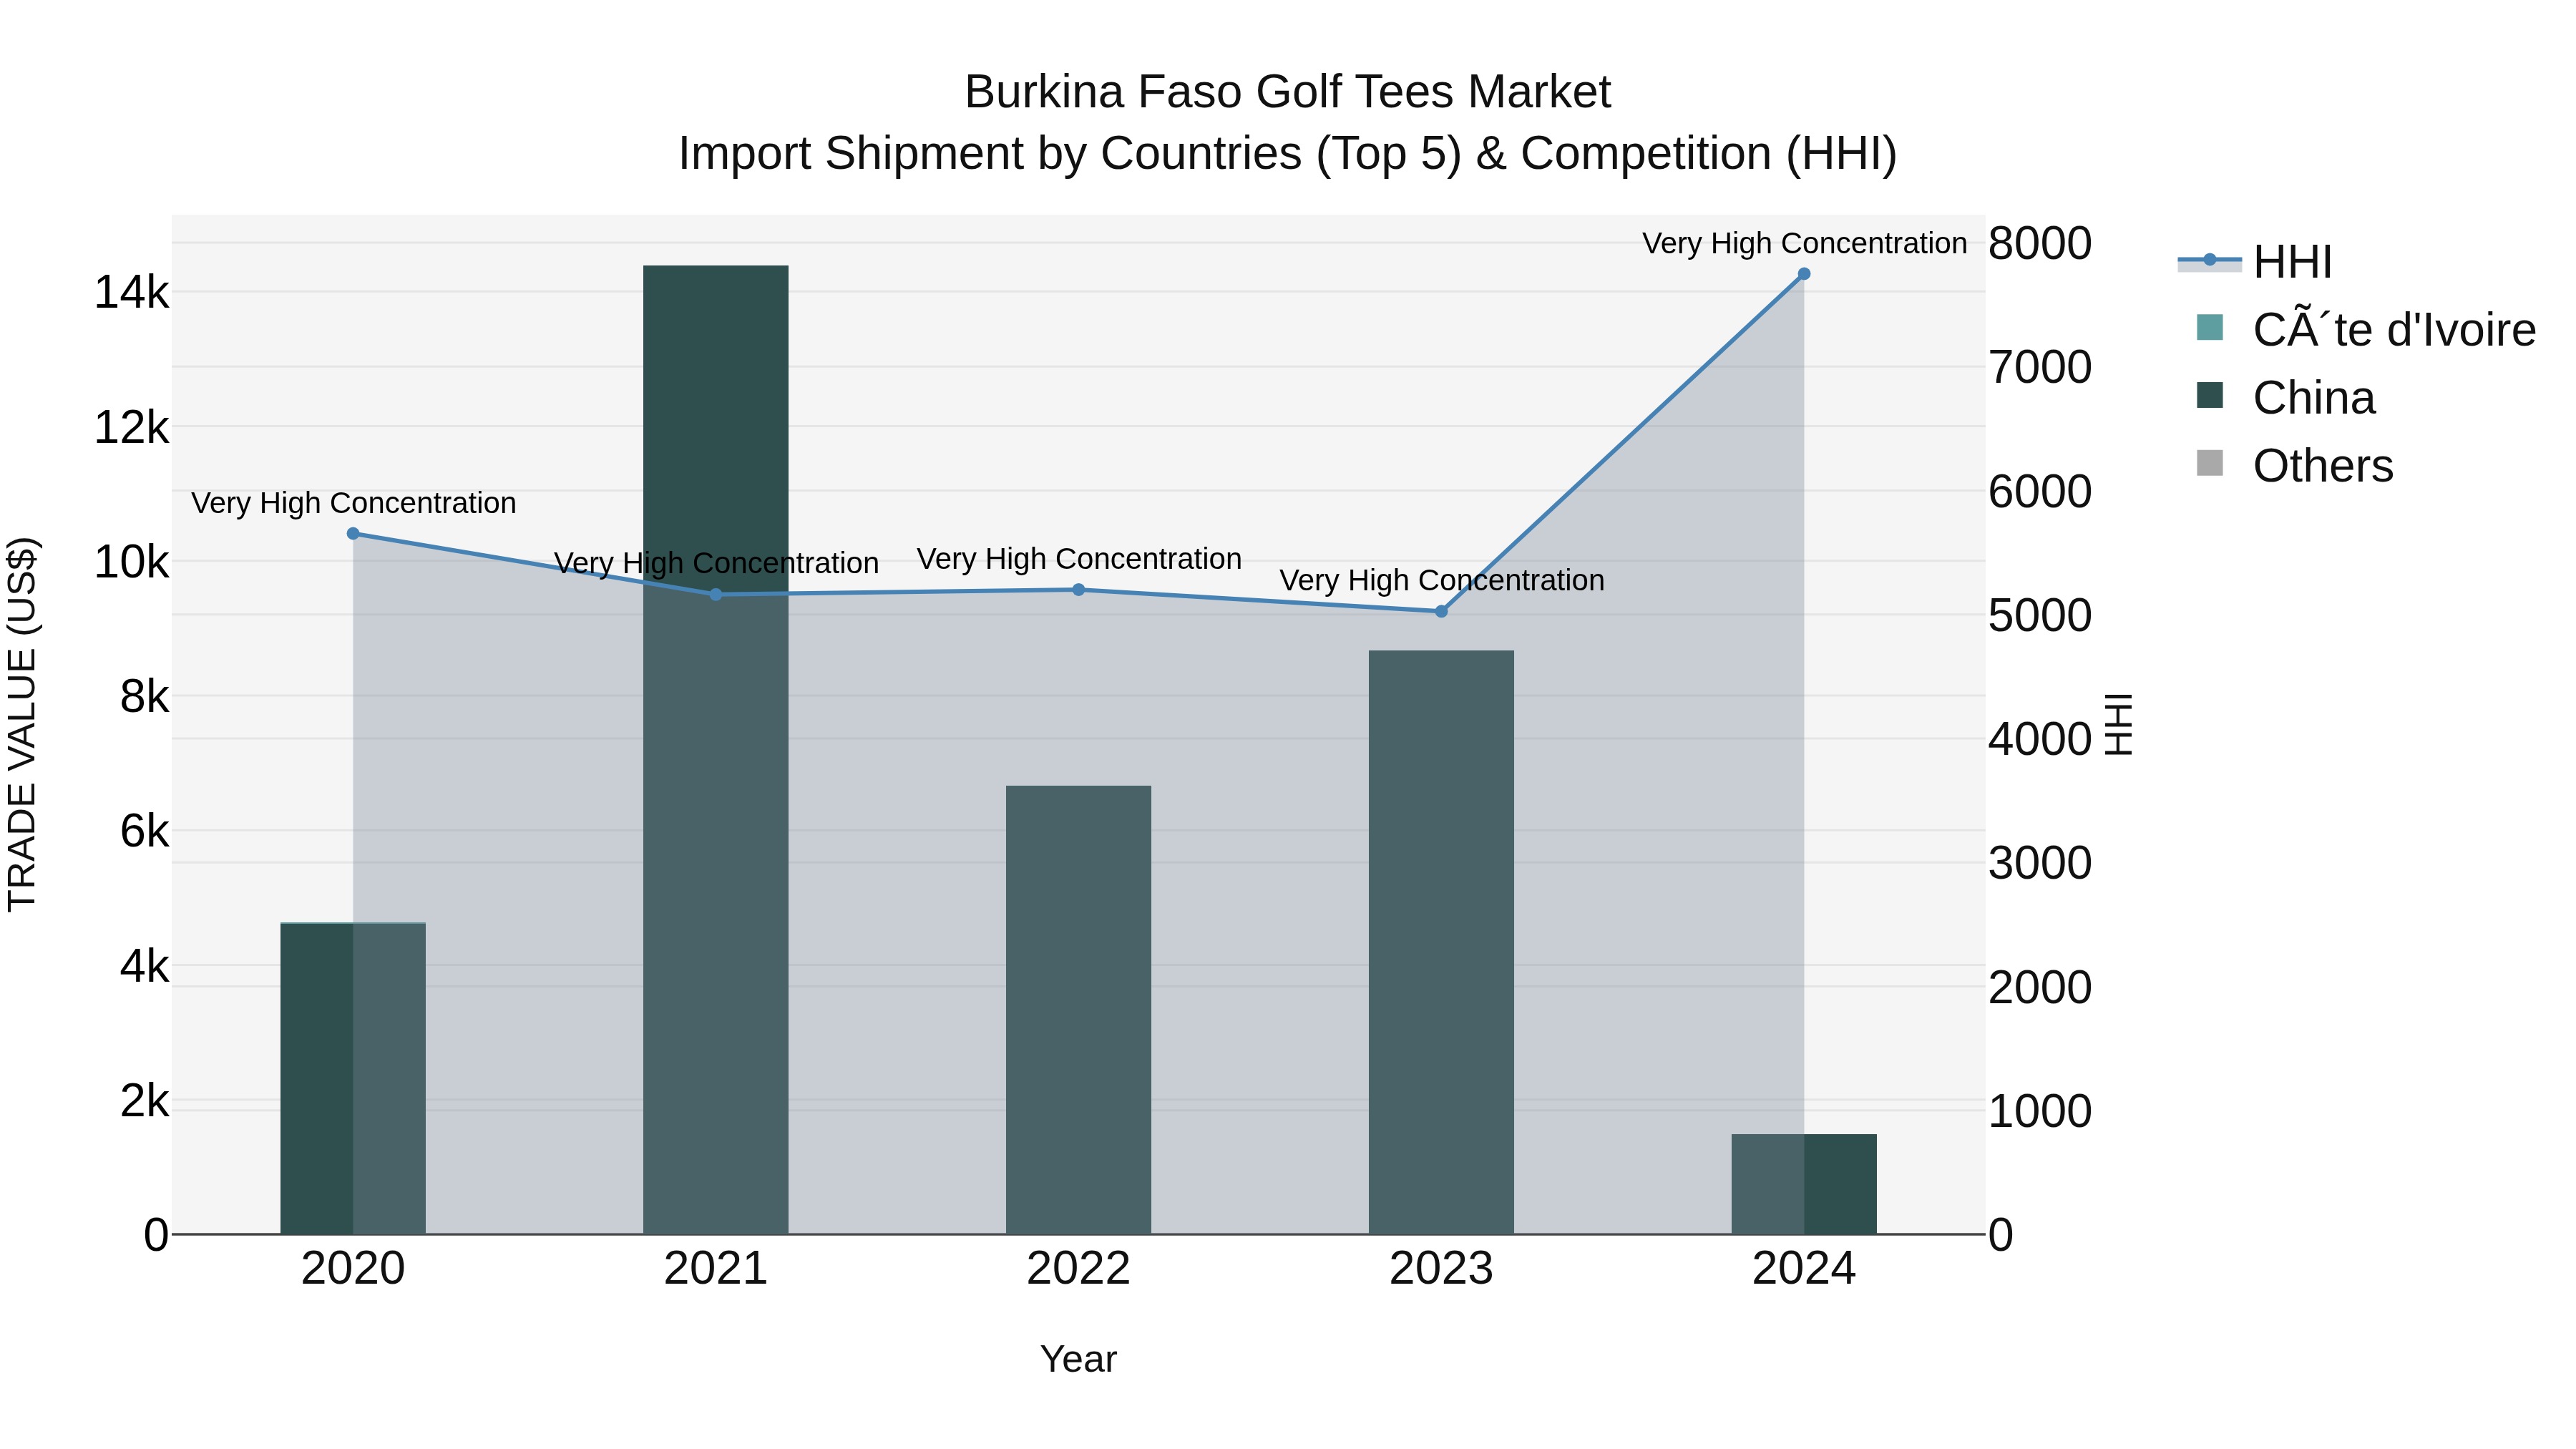2576x1449 pixels.
Task: Toggle the Others legend entry
Action: tap(2295, 466)
